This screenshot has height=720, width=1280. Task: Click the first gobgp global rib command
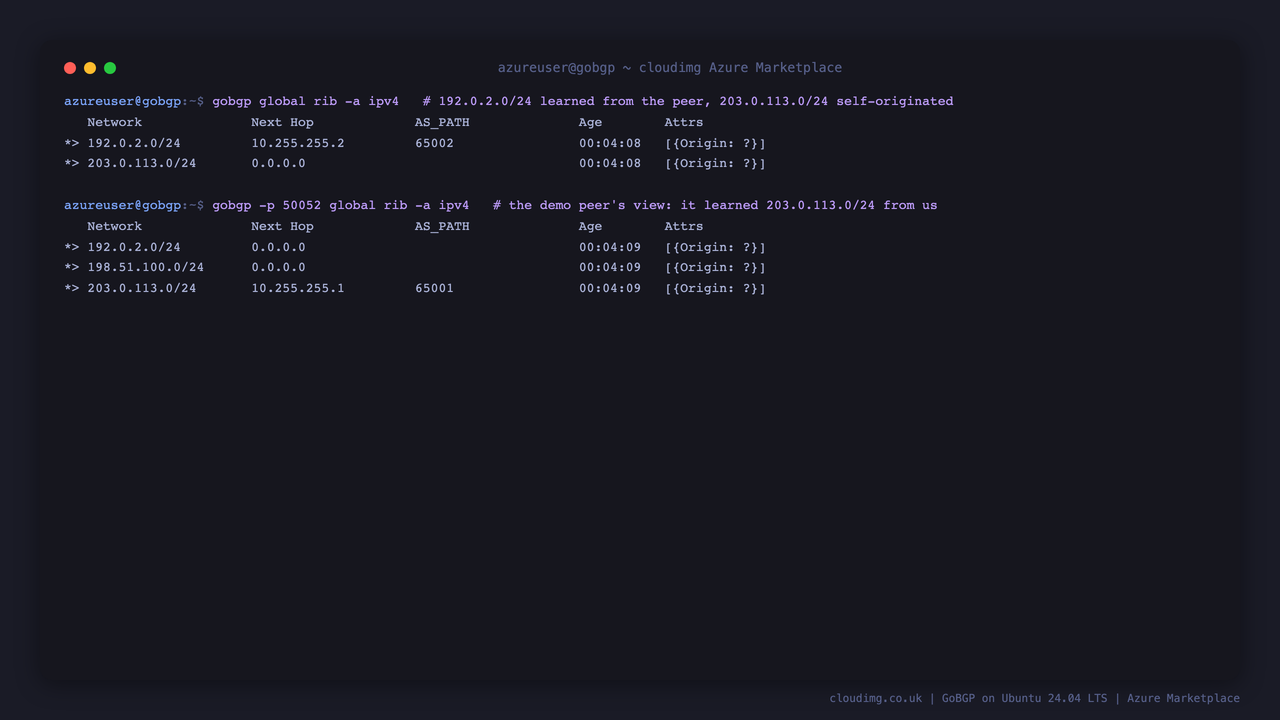point(305,101)
